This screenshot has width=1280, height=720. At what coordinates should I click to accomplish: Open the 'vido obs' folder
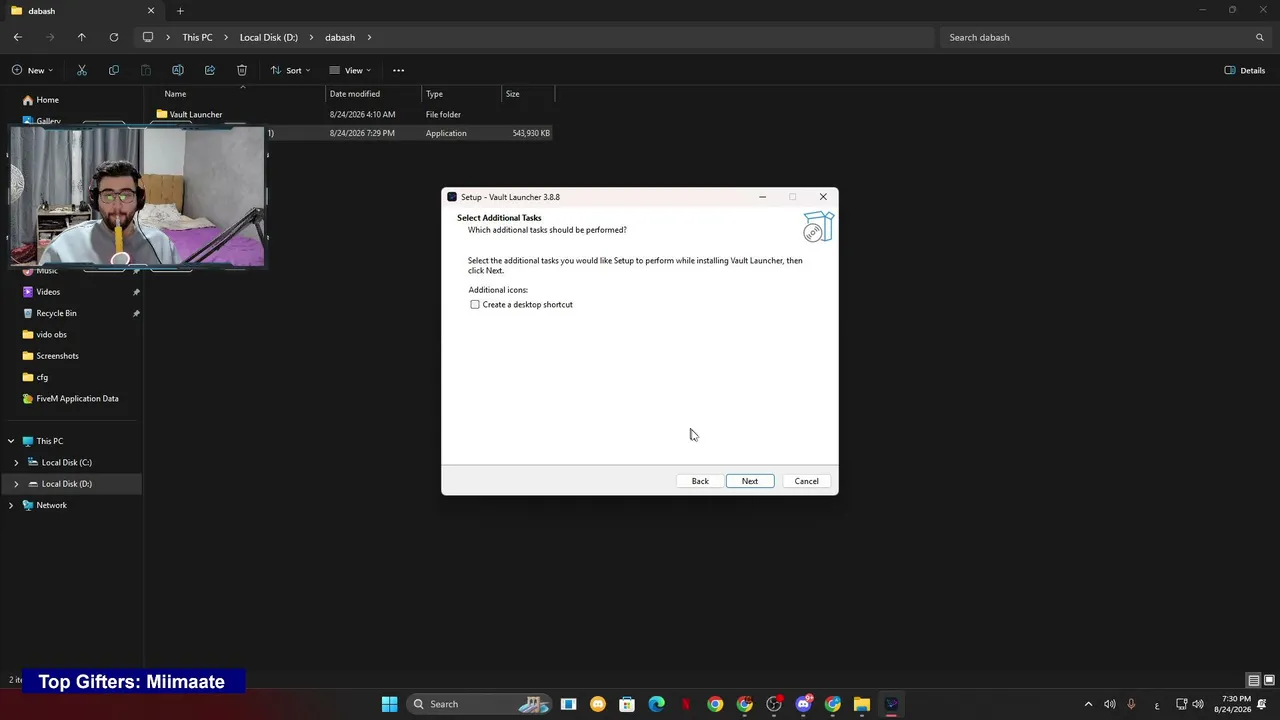(51, 335)
